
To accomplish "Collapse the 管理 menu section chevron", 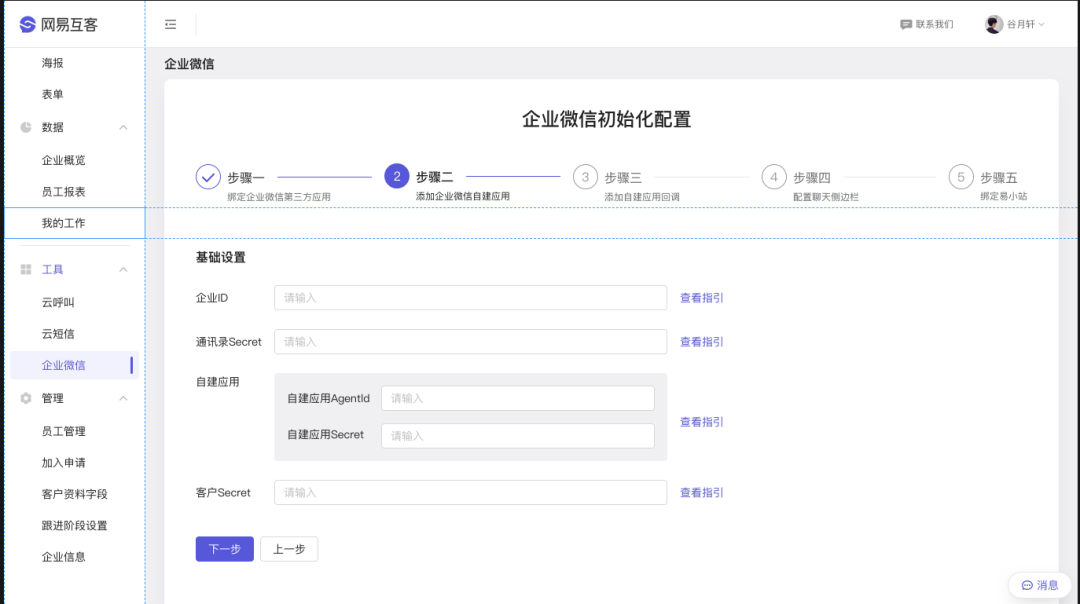I will [x=123, y=398].
